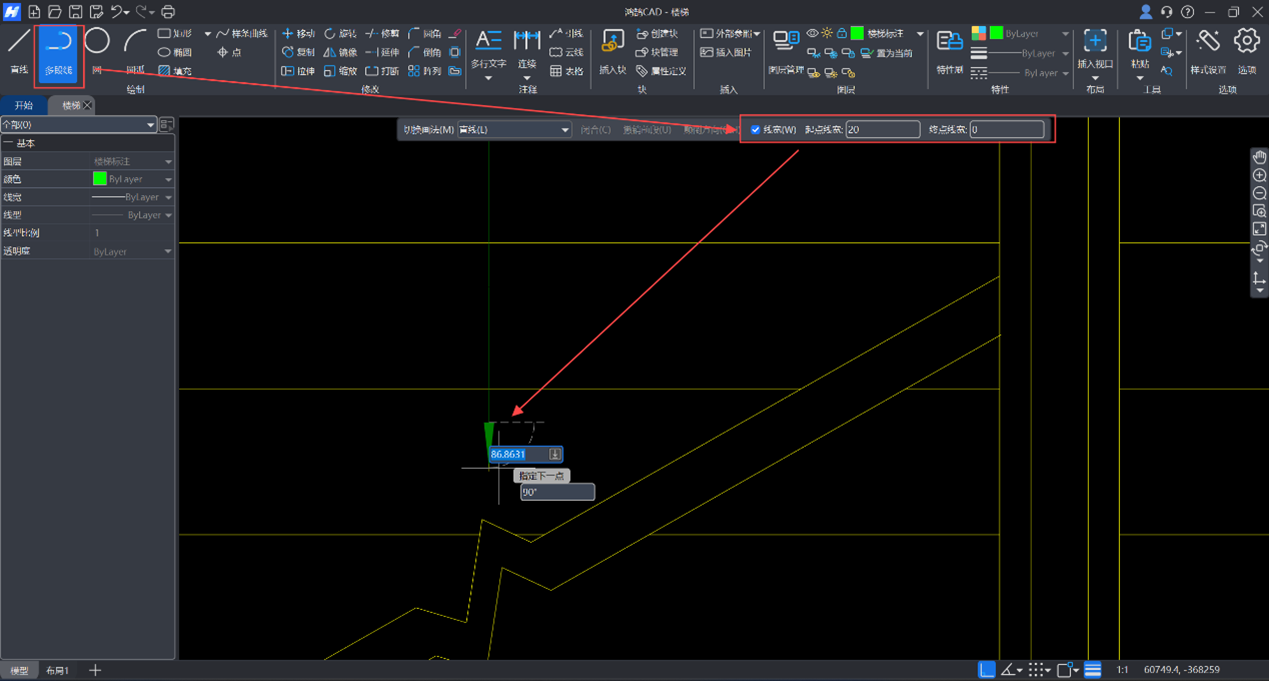Toggle the layer lock icon
1269x681 pixels.
pos(841,34)
